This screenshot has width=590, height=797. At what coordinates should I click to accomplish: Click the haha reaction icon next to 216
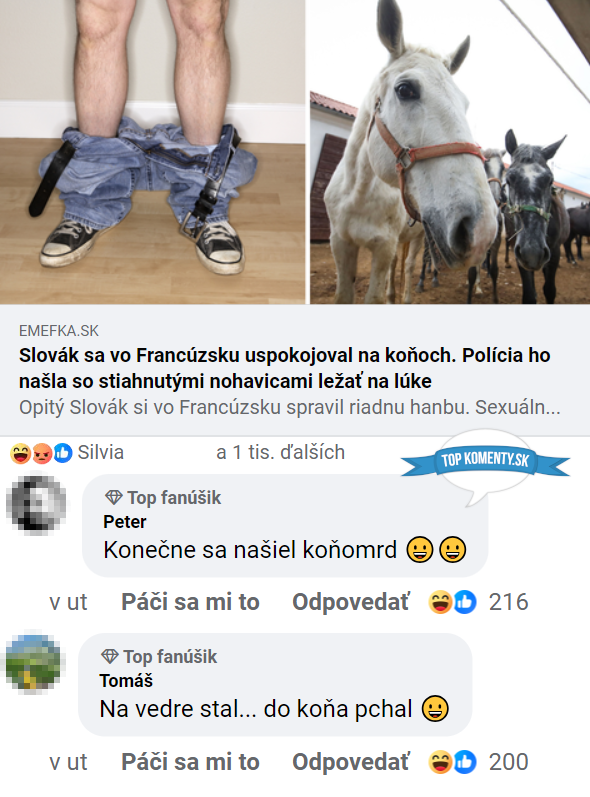440,602
